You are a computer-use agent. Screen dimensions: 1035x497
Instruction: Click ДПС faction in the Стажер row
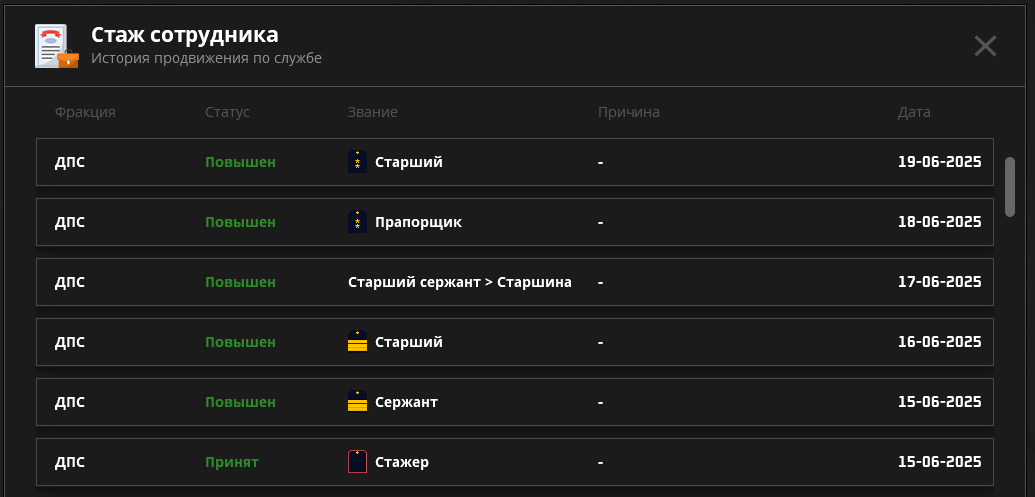click(x=70, y=462)
